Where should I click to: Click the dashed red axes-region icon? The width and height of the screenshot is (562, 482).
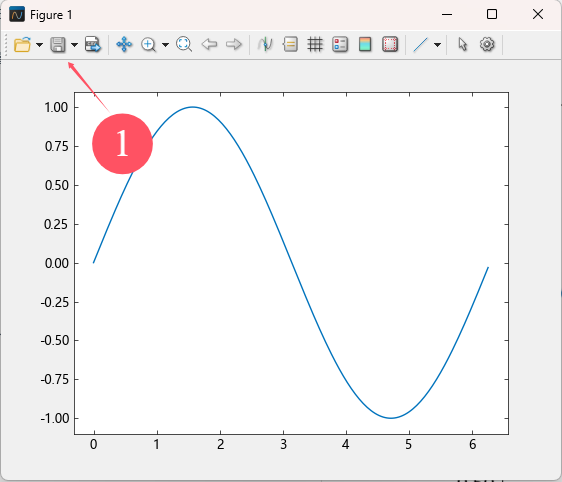coord(390,44)
